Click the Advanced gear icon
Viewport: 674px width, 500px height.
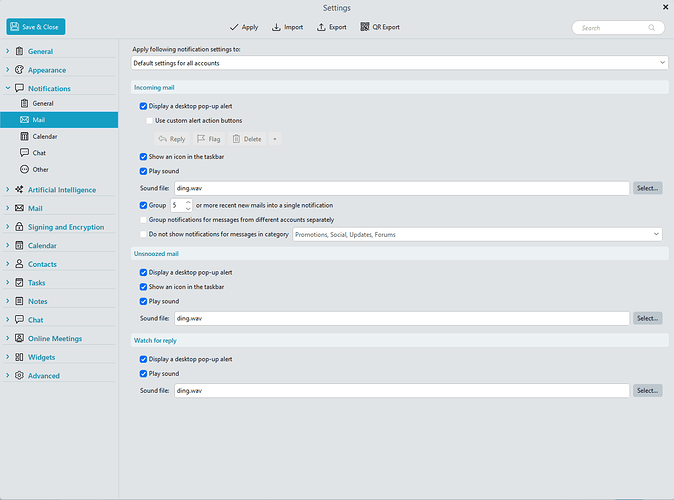19,375
